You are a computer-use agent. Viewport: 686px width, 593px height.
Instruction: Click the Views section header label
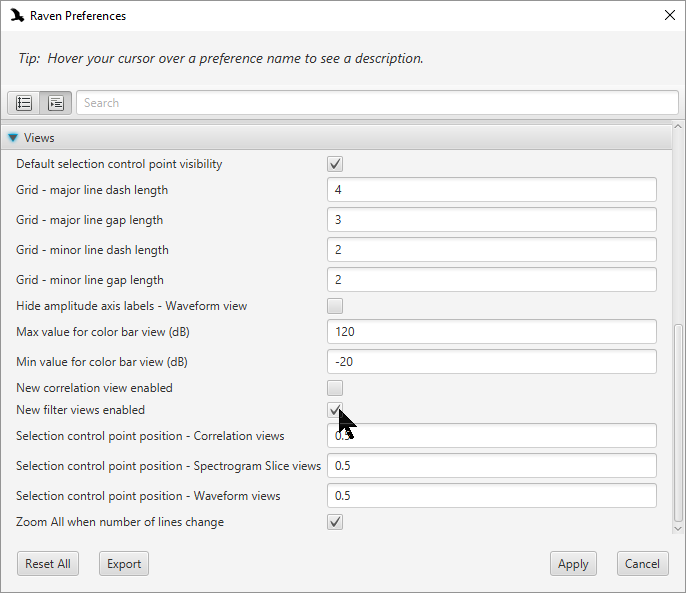(39, 138)
